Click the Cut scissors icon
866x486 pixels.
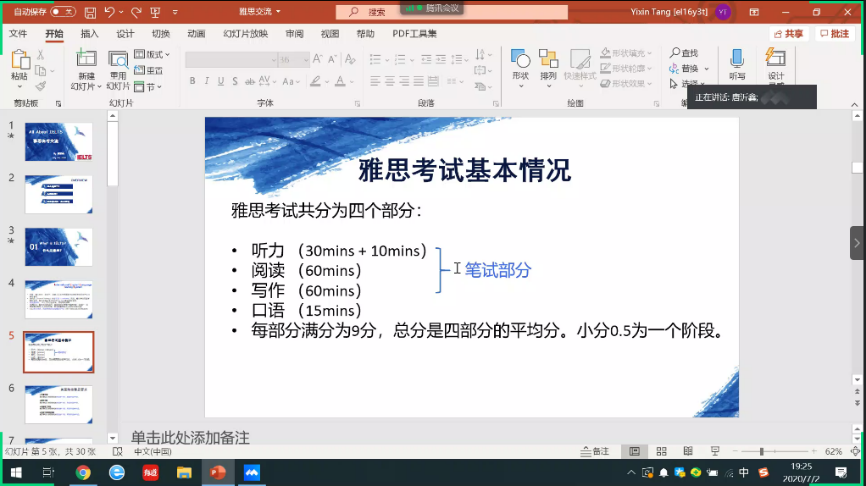(x=40, y=55)
